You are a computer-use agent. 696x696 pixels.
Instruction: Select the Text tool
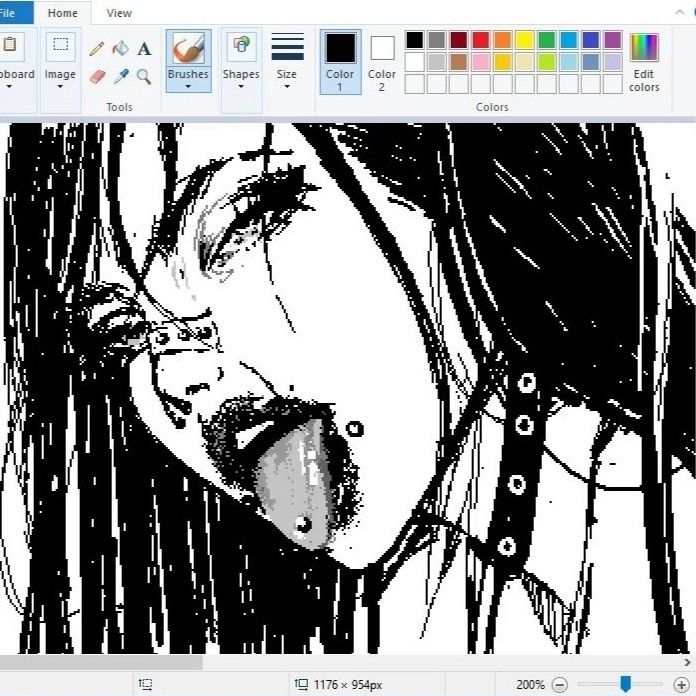click(144, 48)
